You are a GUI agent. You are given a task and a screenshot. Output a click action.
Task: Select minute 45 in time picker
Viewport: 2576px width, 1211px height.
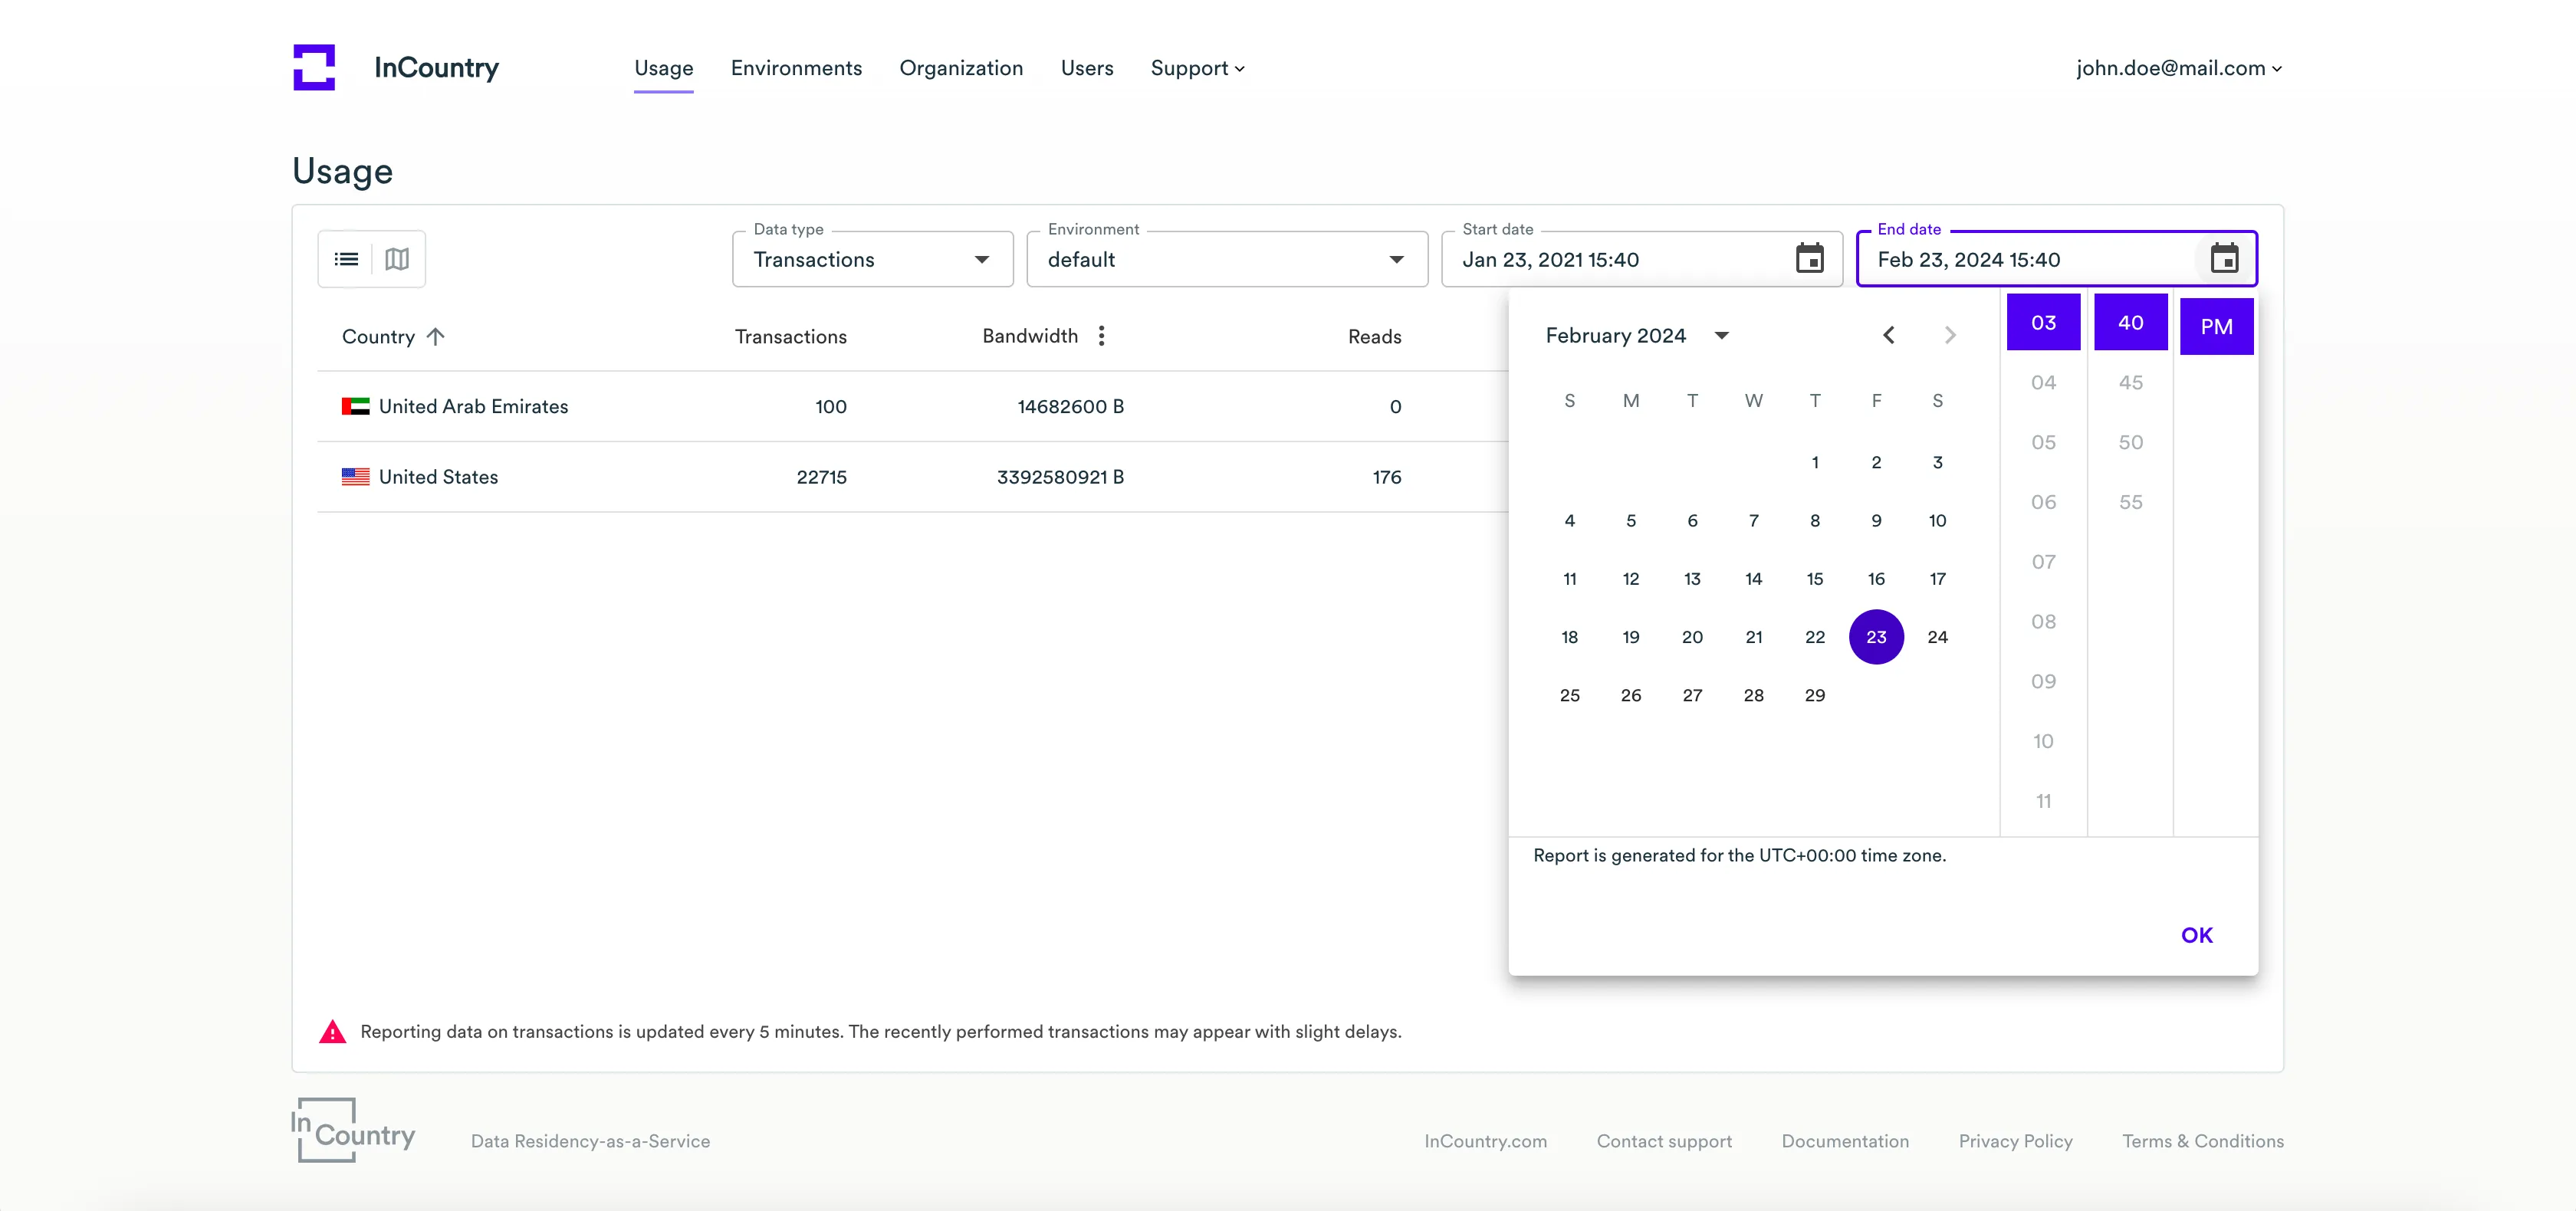pos(2130,383)
